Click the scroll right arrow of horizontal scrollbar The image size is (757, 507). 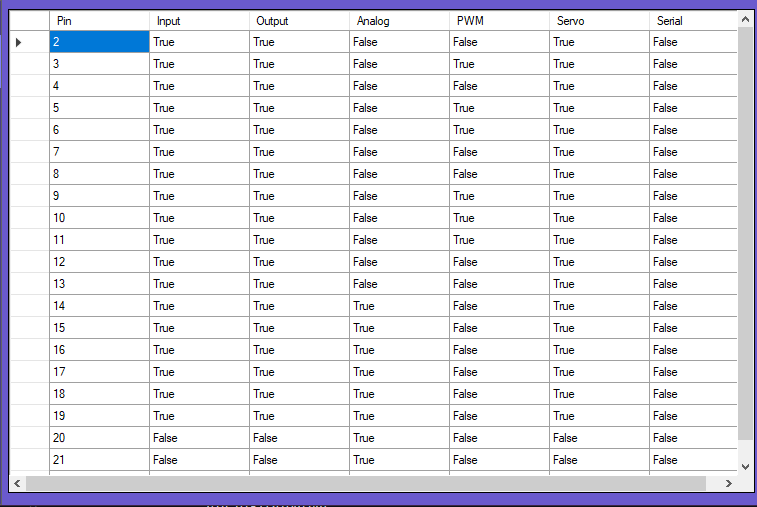729,483
